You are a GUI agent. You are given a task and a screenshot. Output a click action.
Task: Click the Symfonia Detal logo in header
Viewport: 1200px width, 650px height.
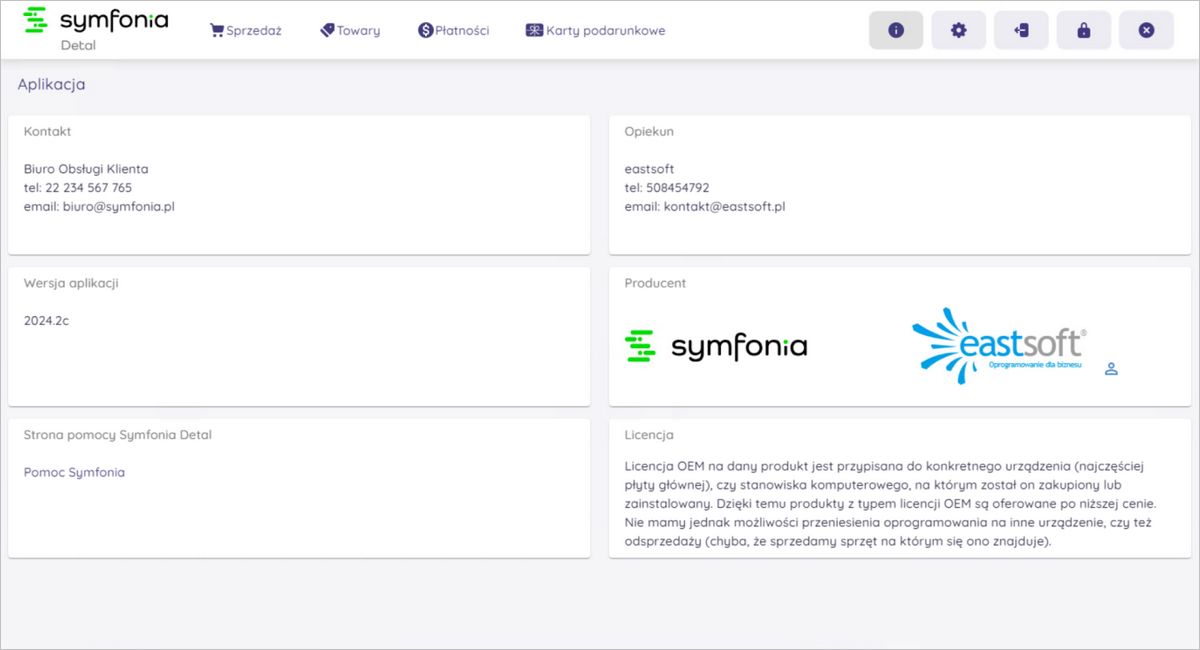coord(95,28)
